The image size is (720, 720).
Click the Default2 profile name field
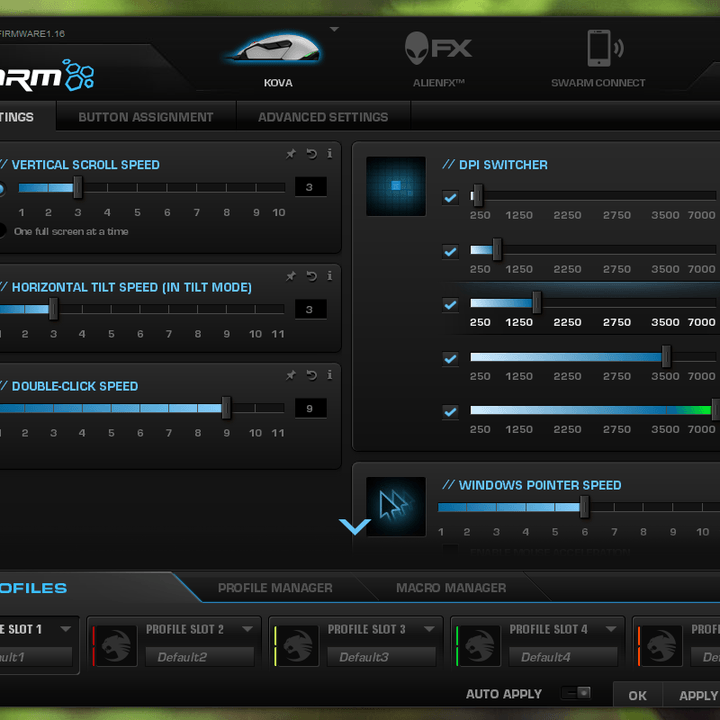point(200,657)
